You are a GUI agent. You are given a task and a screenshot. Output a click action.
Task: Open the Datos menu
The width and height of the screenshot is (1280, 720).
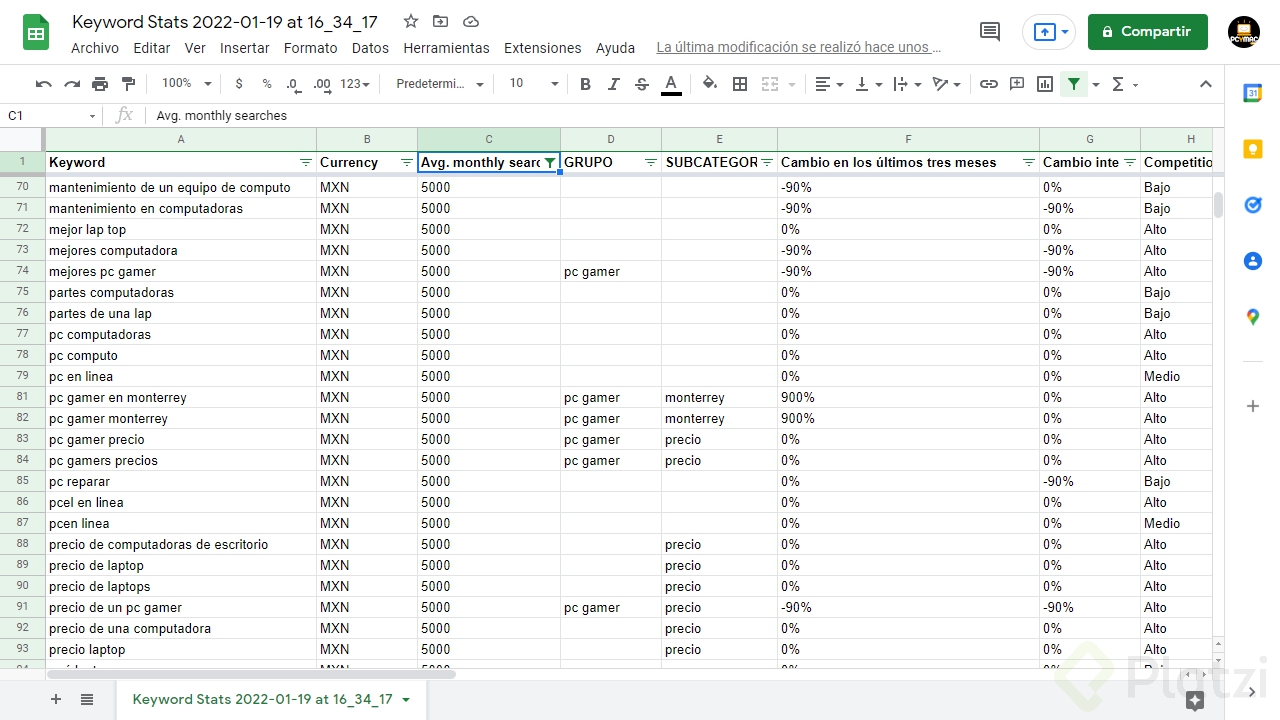click(370, 48)
